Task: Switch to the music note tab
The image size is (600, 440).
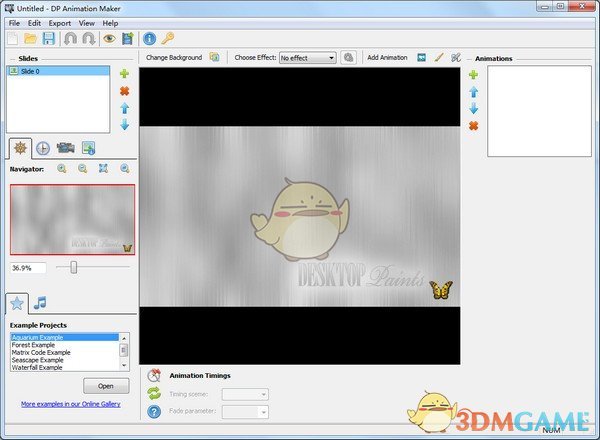Action: [x=40, y=303]
